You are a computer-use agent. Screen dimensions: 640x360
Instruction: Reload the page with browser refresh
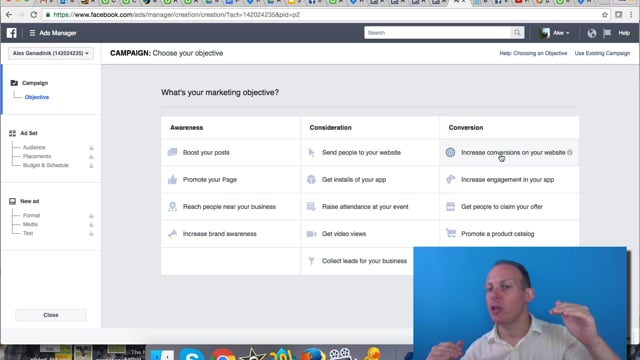click(x=34, y=15)
